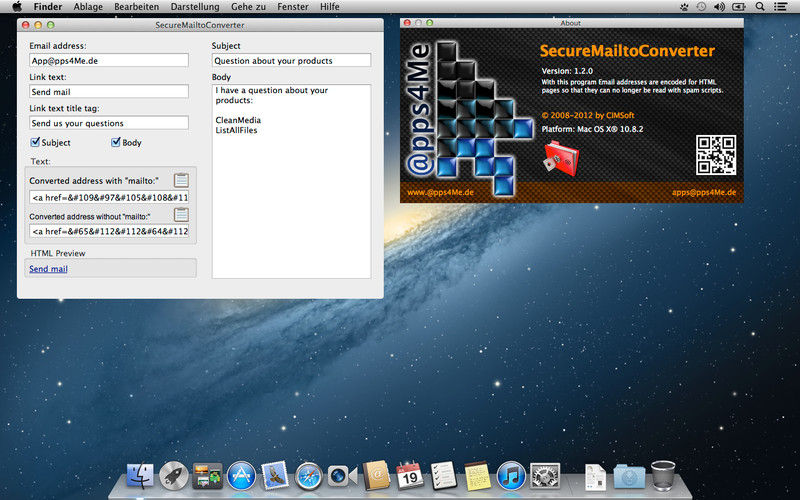The width and height of the screenshot is (800, 500).
Task: Click 'Version: 1.2.0' text in About
Action: (567, 71)
